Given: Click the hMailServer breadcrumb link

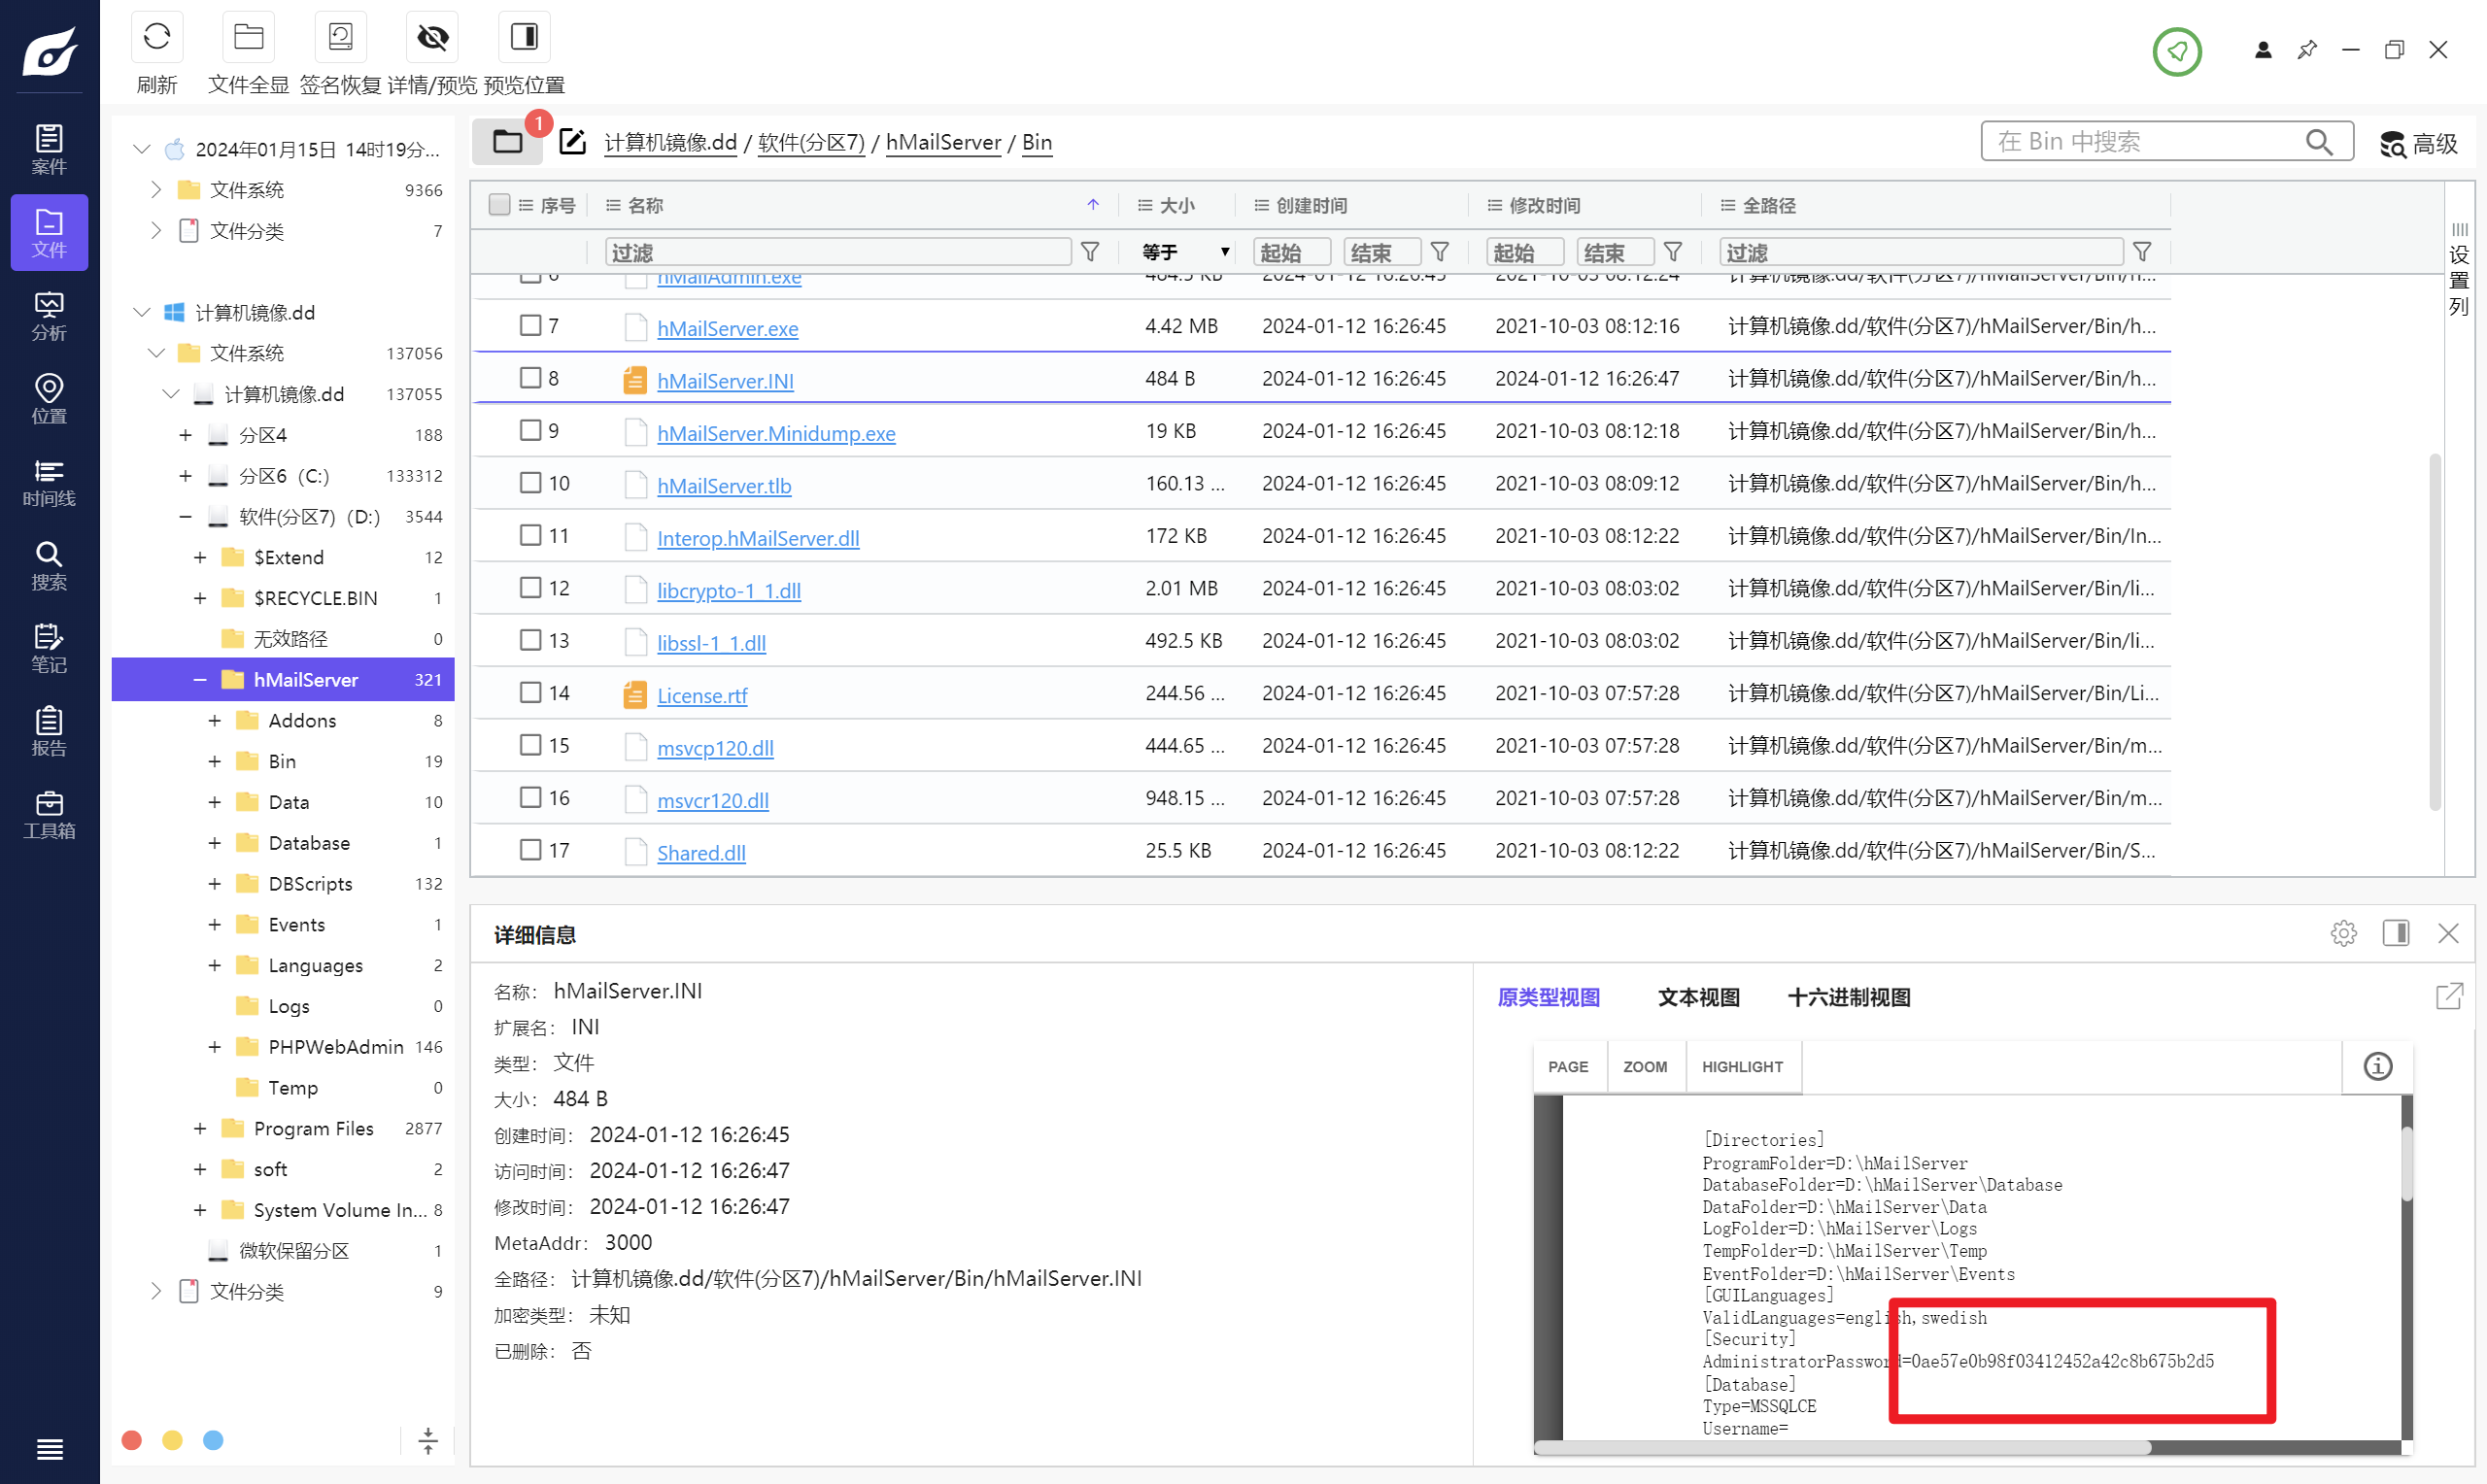Looking at the screenshot, I should [943, 142].
